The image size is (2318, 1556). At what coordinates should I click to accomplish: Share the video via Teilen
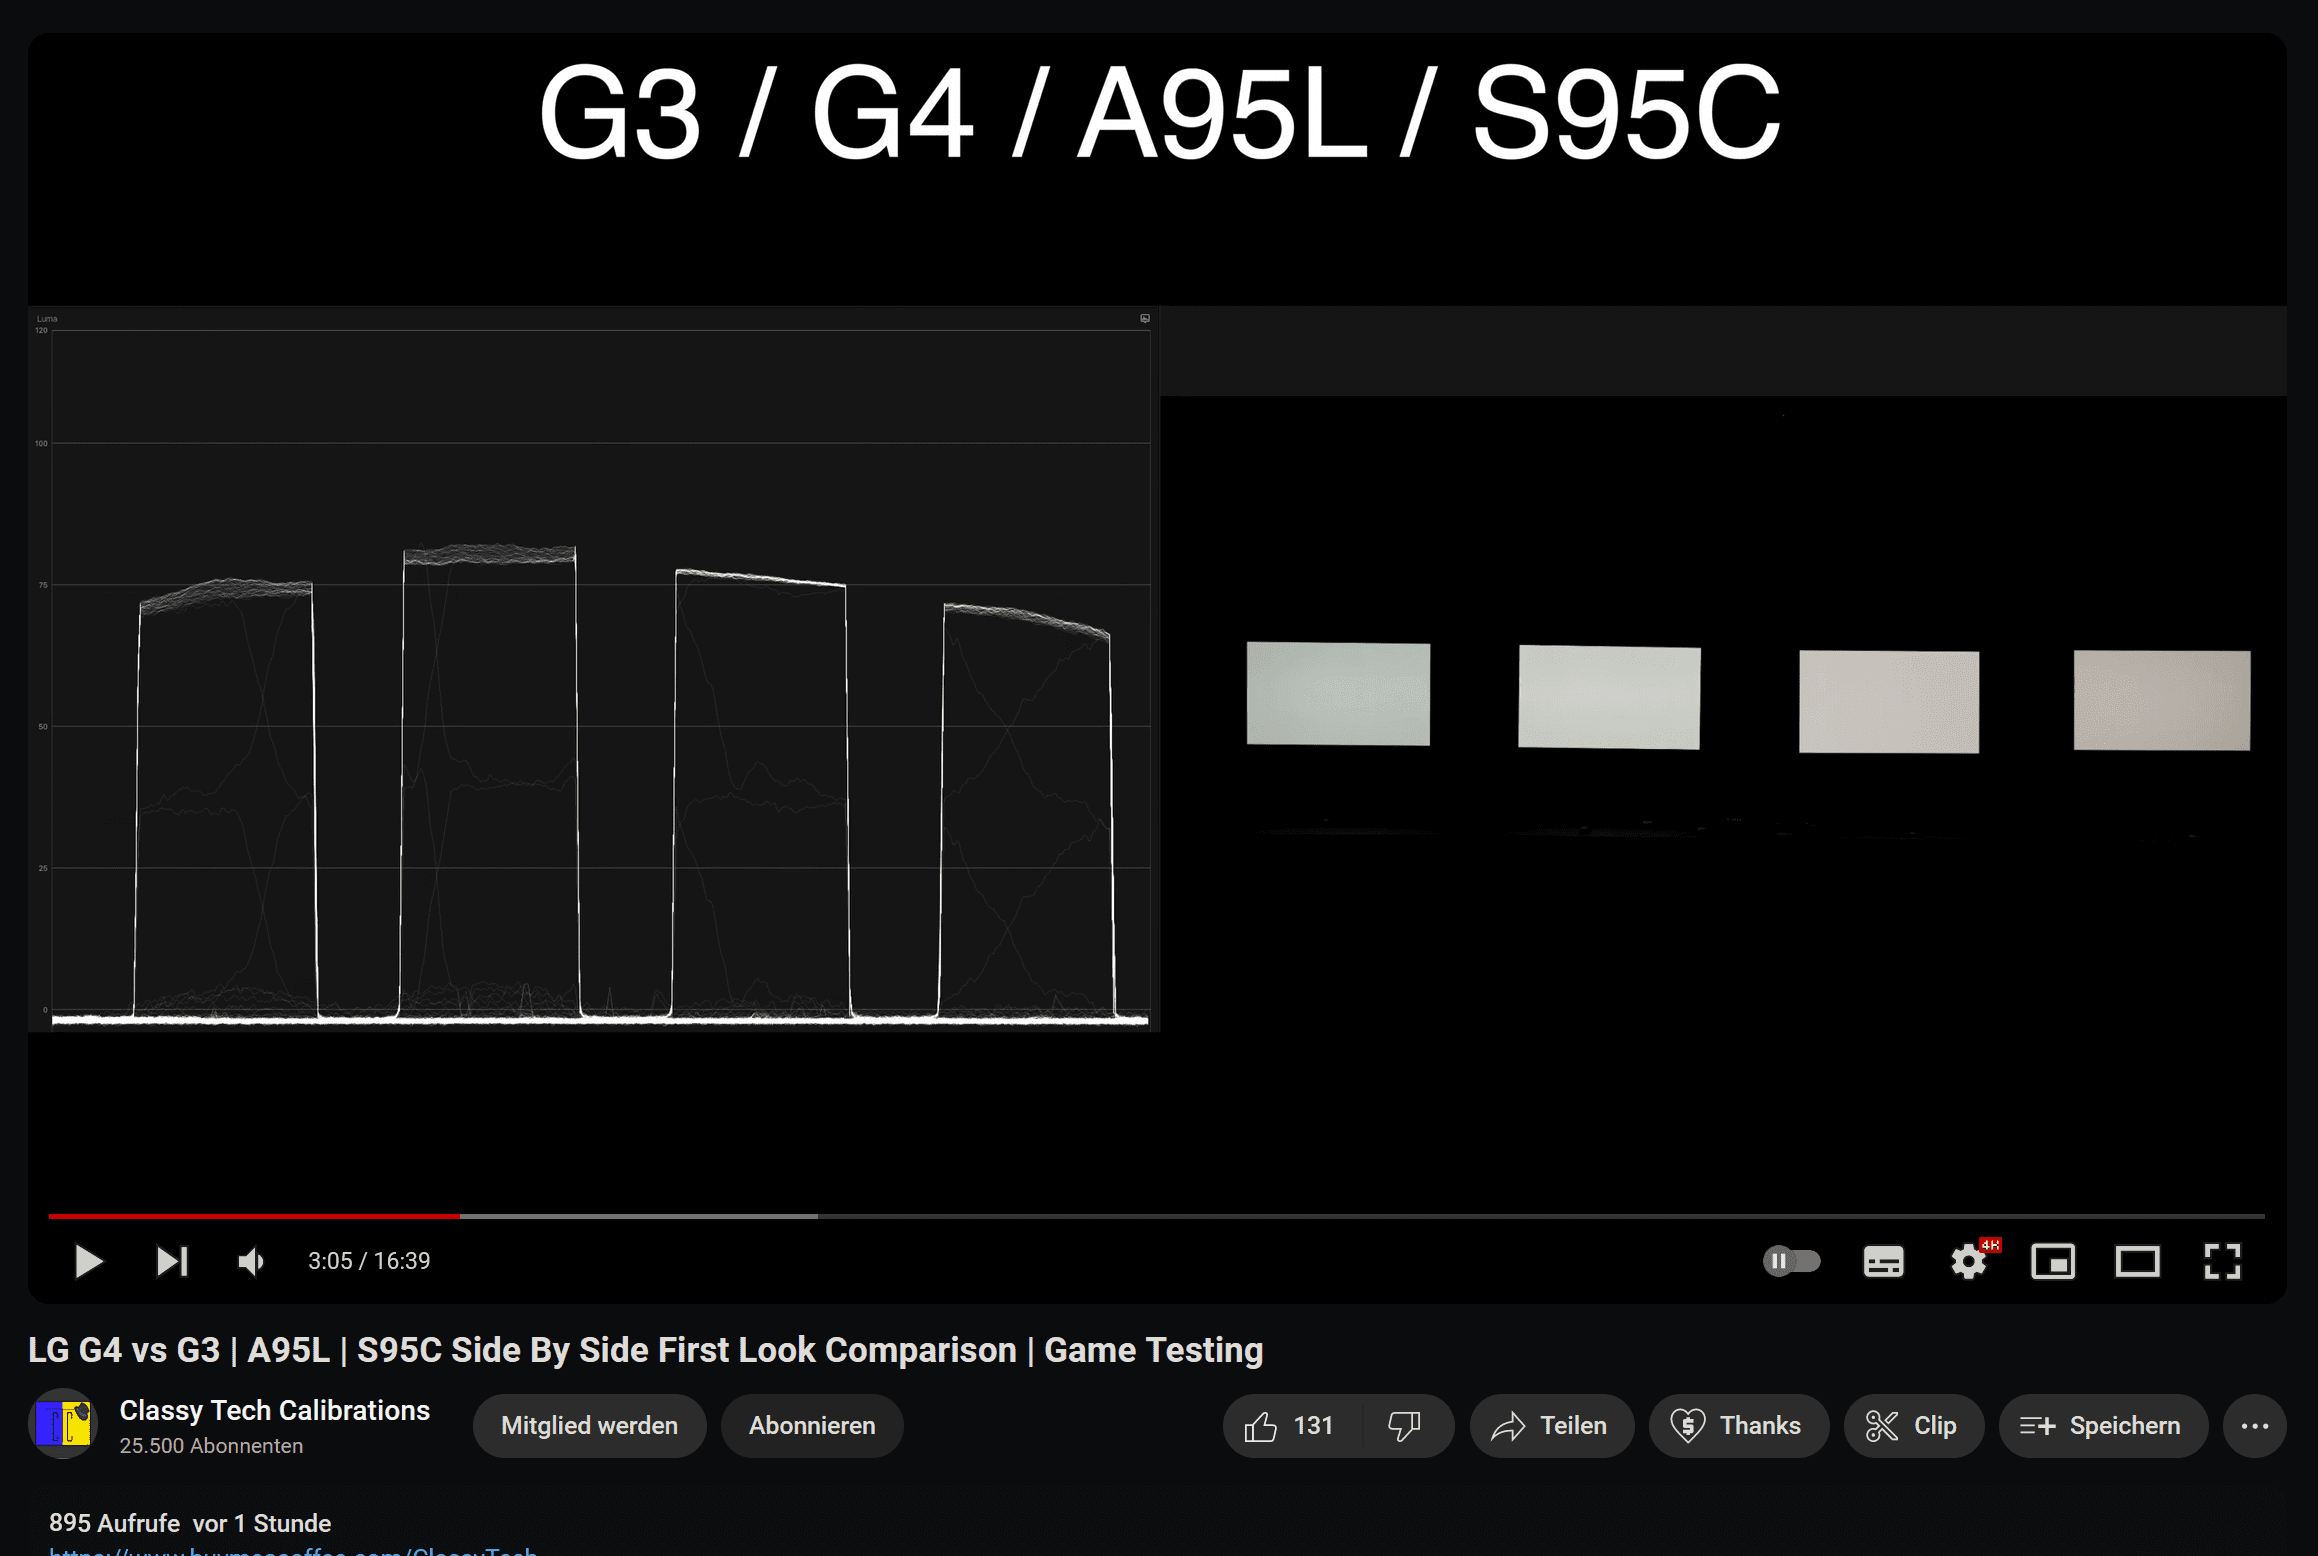1551,1425
